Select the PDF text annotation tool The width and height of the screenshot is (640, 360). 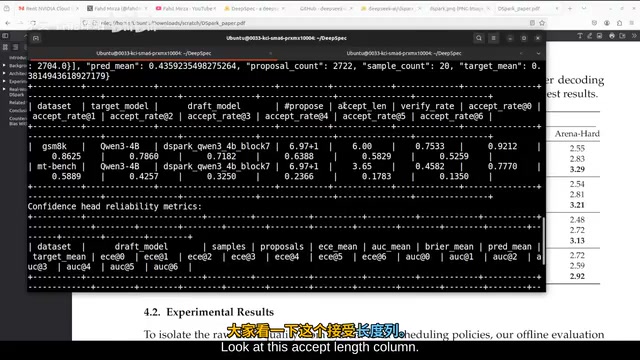pos(580,36)
